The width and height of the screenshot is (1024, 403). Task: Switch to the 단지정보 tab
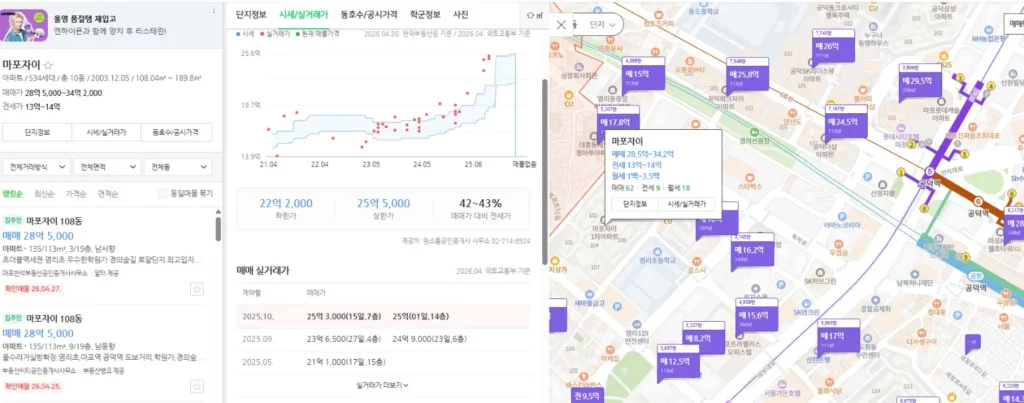(251, 14)
